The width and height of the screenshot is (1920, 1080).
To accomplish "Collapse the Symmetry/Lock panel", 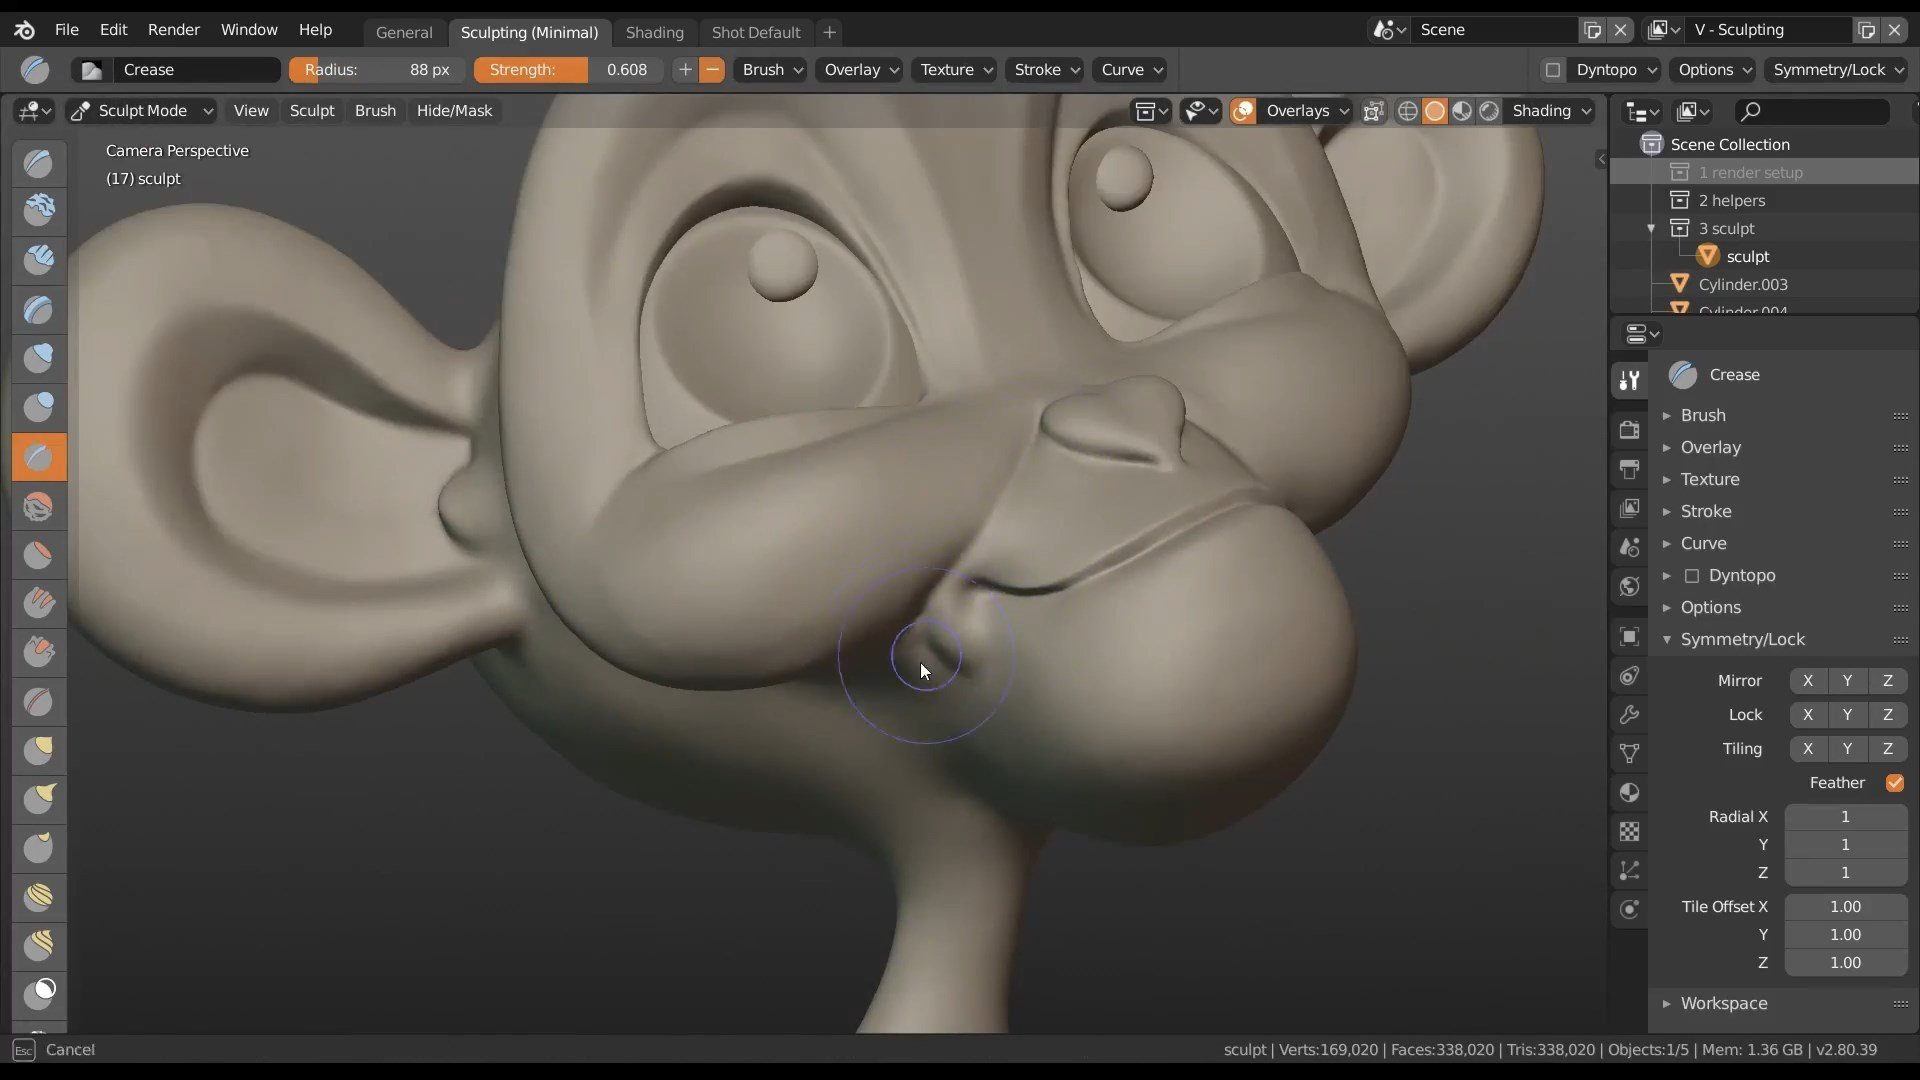I will [1741, 639].
